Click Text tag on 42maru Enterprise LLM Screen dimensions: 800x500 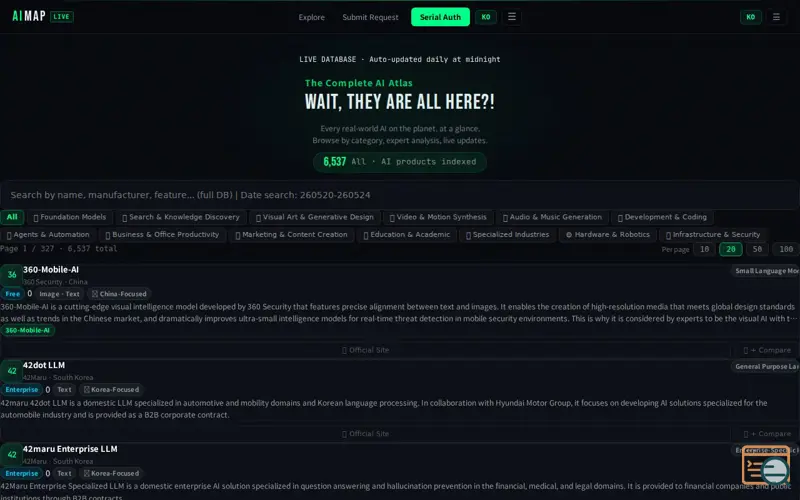pyautogui.click(x=64, y=473)
